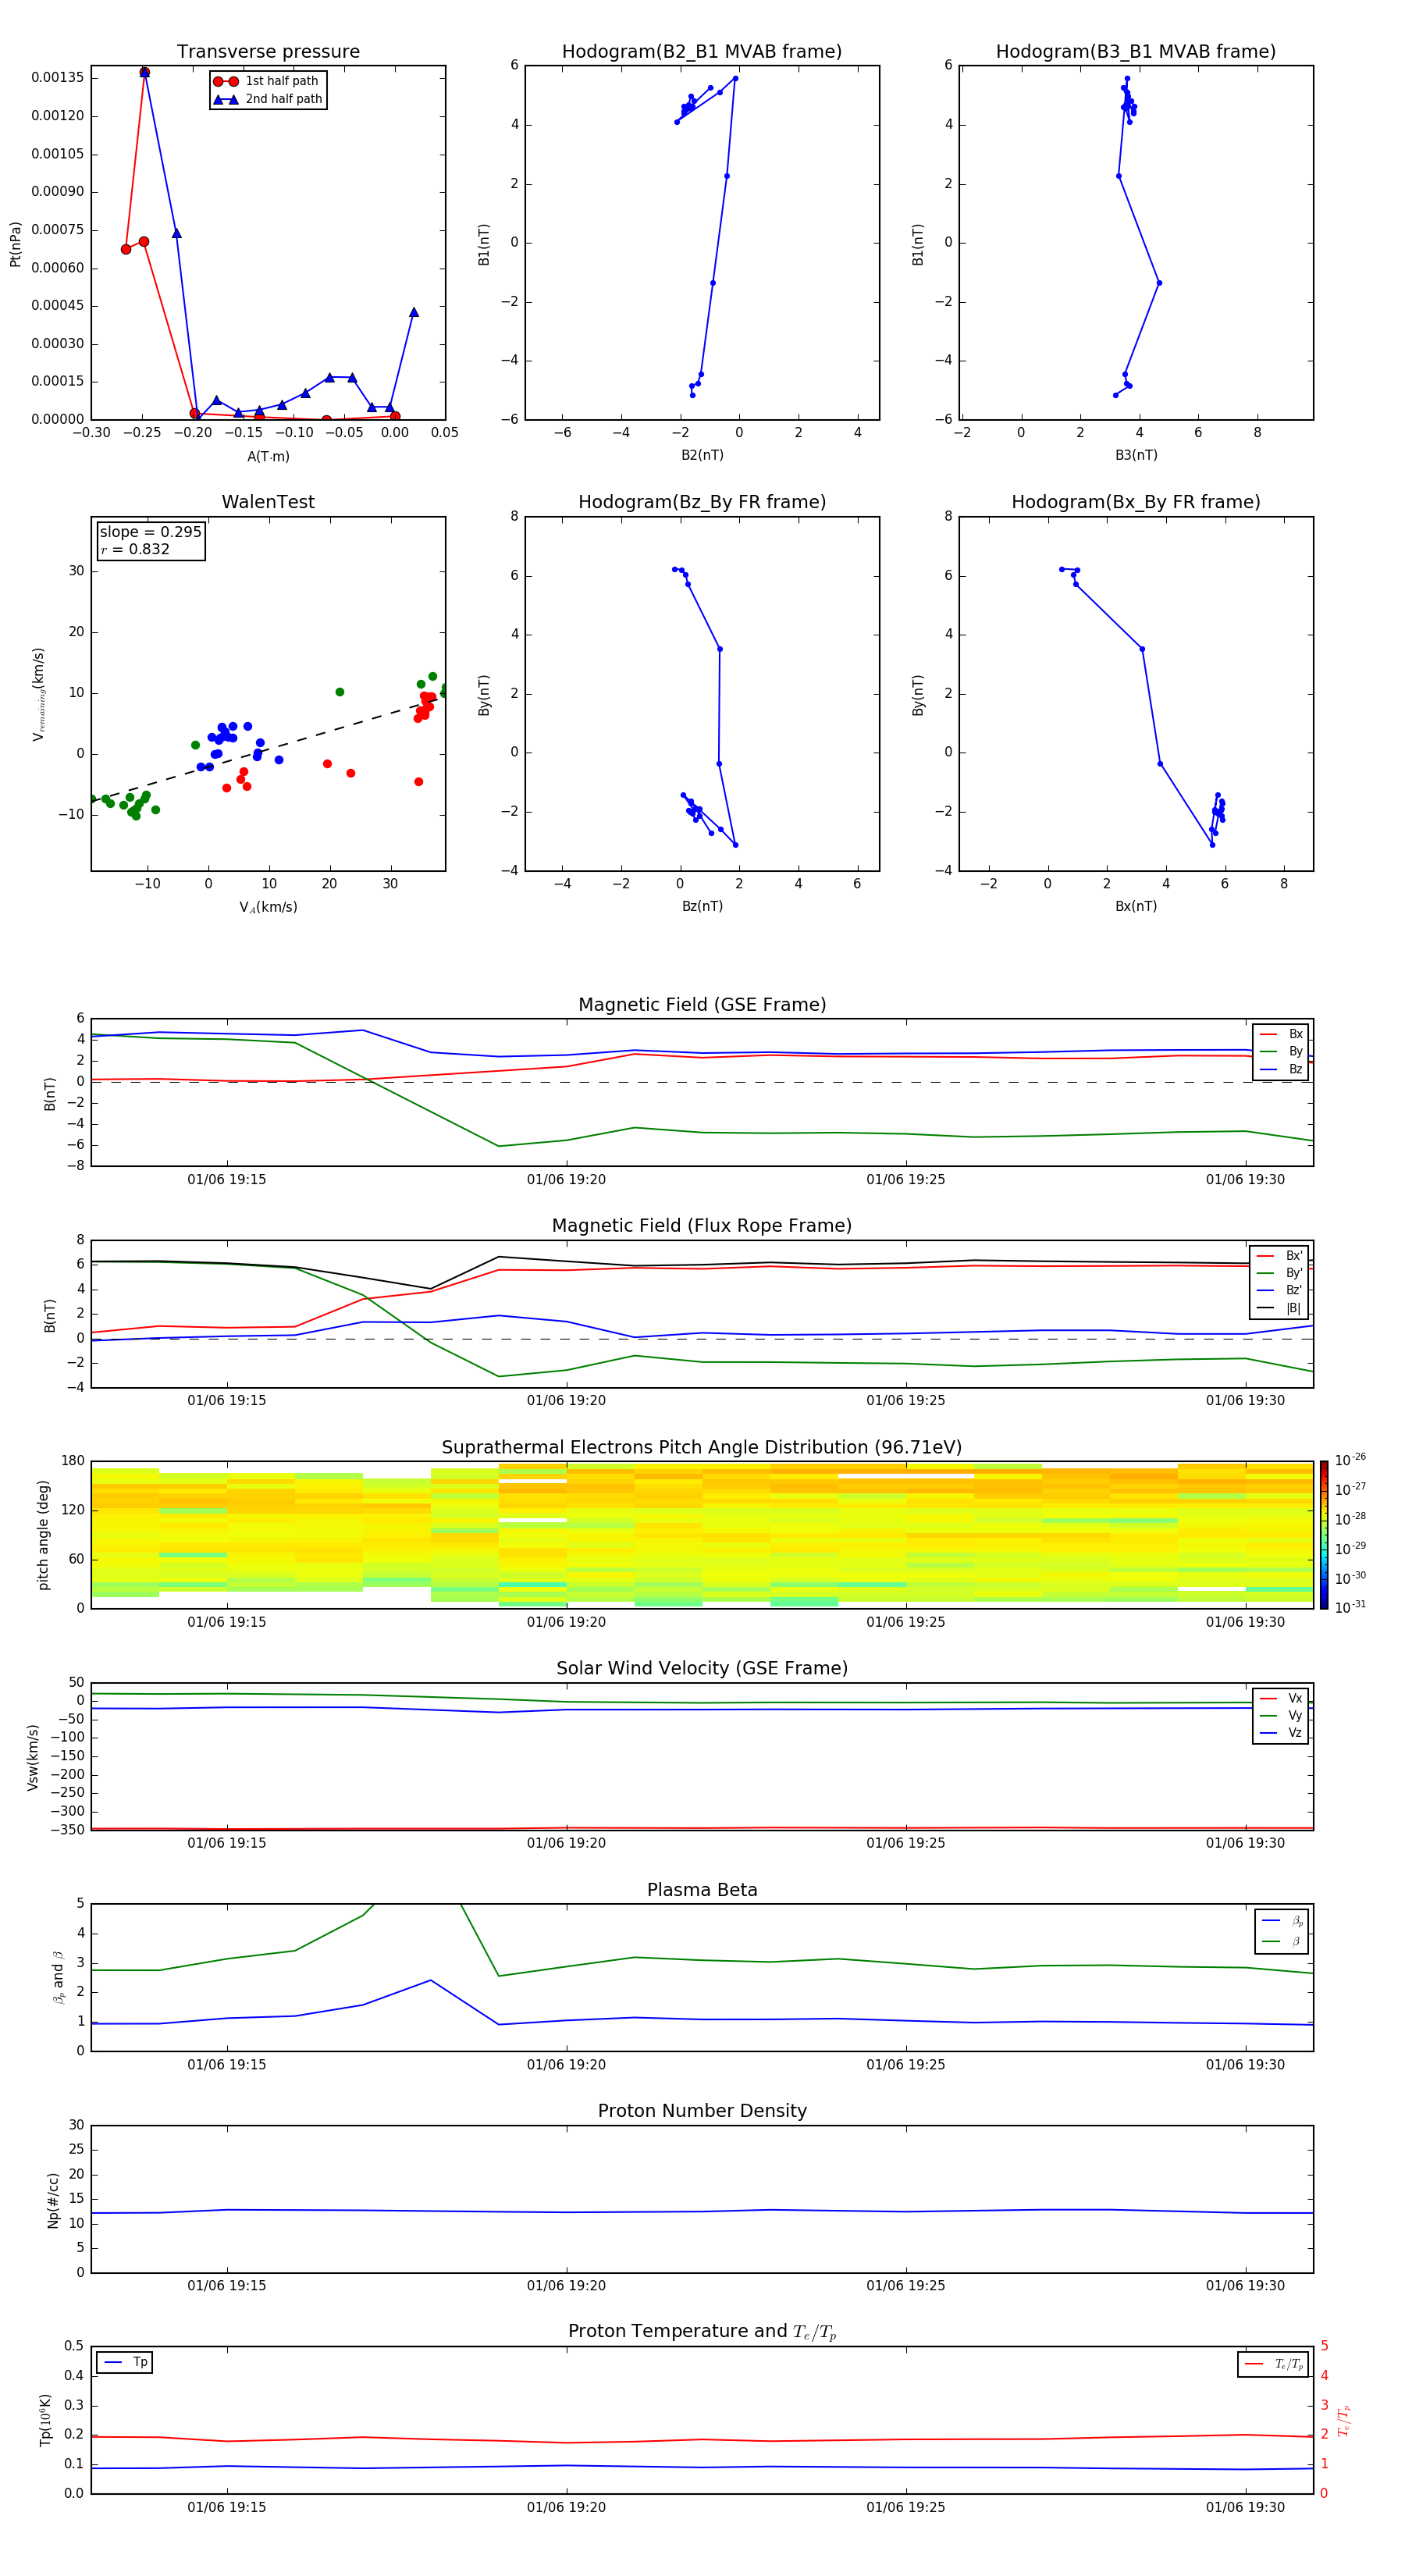The width and height of the screenshot is (1405, 2576).
Task: Click the "01/06 19:30" tick under Proton Temperature plot
Action: [x=1245, y=2508]
